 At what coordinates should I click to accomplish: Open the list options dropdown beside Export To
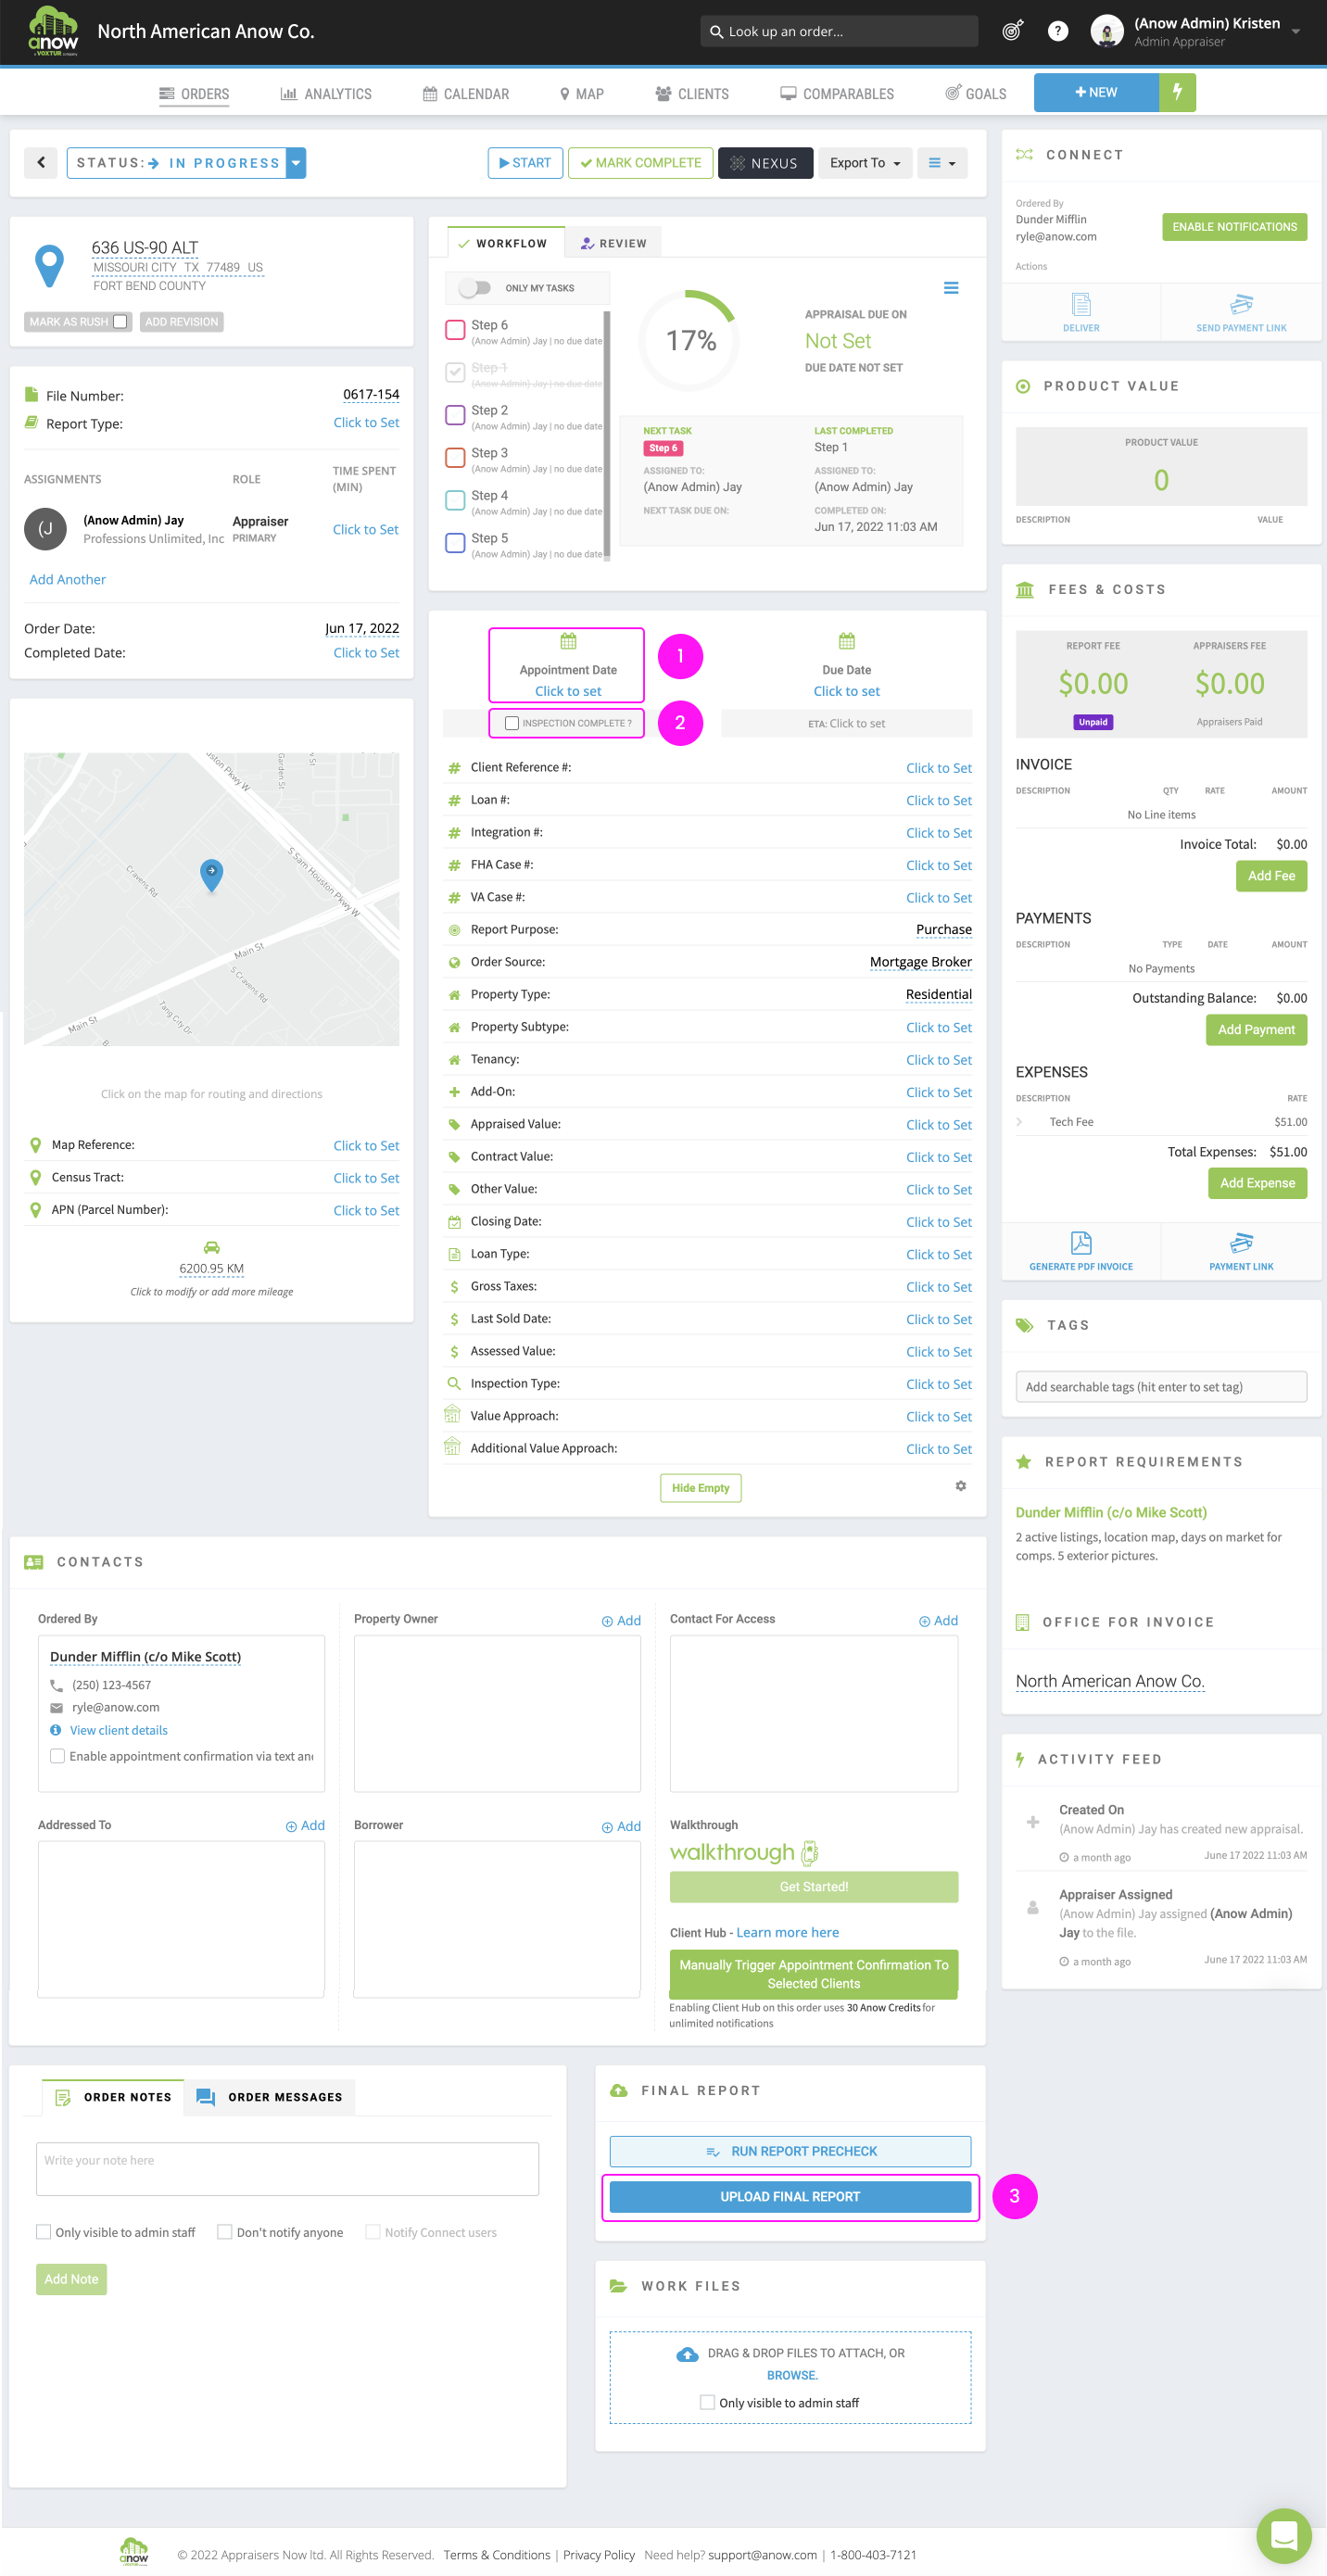click(941, 163)
